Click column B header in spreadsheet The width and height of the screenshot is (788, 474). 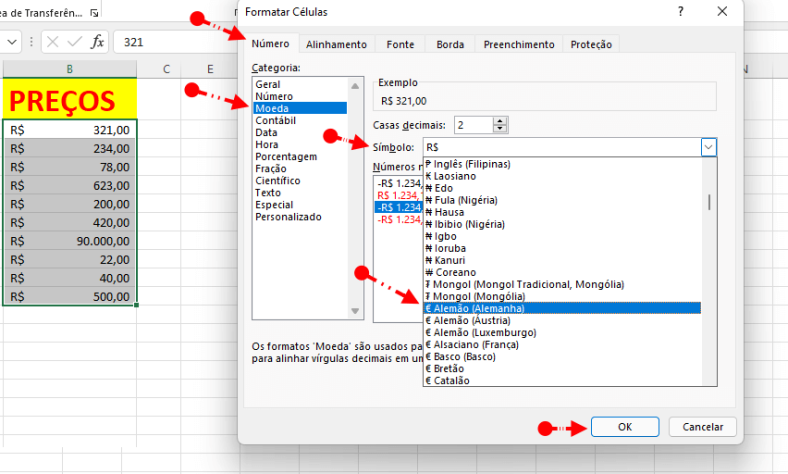[x=70, y=69]
